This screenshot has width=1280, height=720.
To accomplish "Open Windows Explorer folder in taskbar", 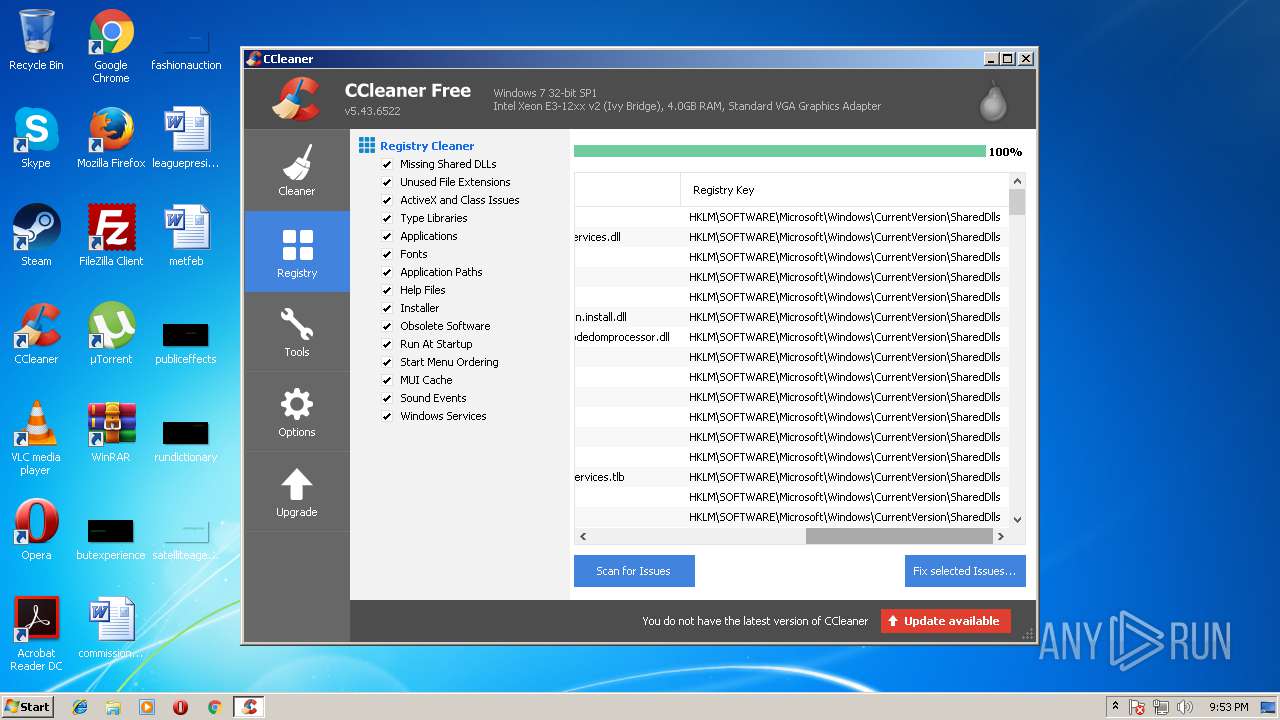I will point(113,707).
